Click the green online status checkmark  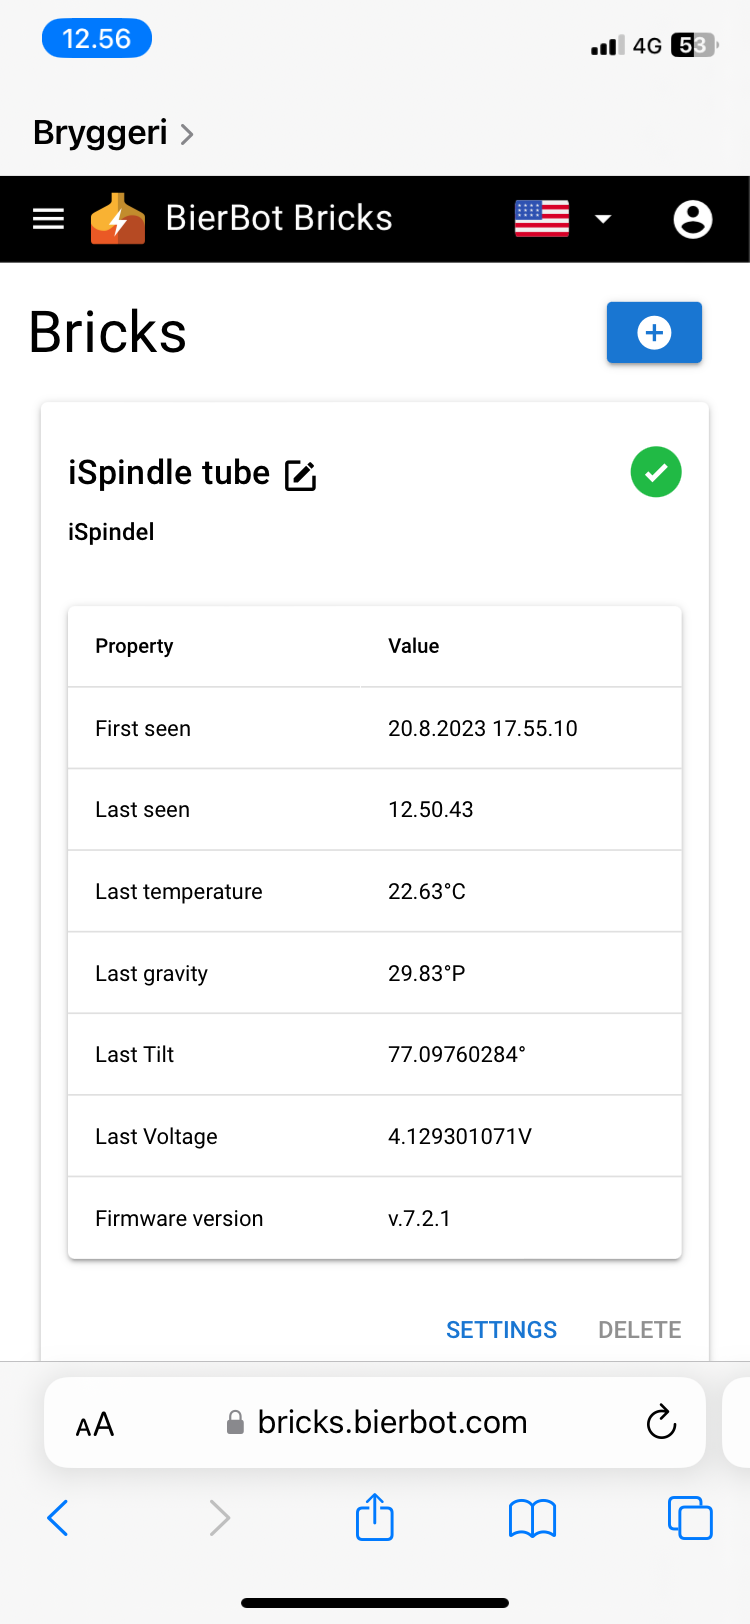[x=656, y=472]
